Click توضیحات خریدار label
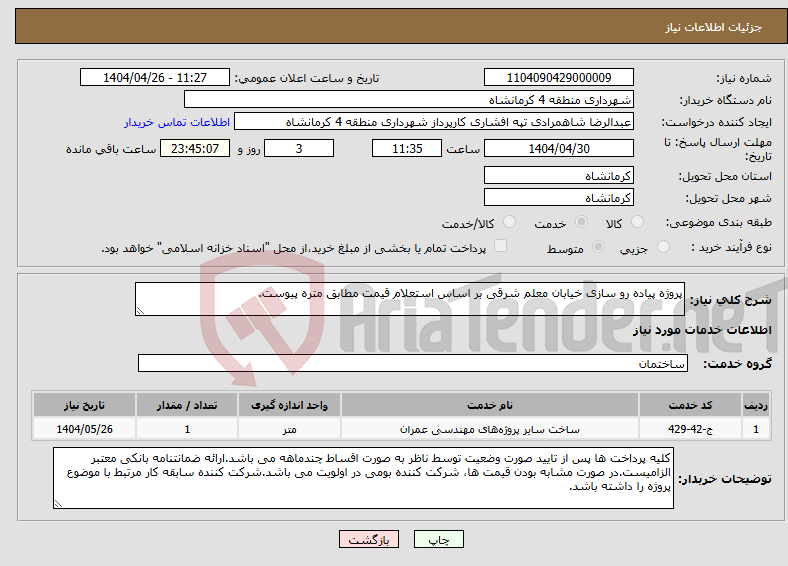 point(725,479)
